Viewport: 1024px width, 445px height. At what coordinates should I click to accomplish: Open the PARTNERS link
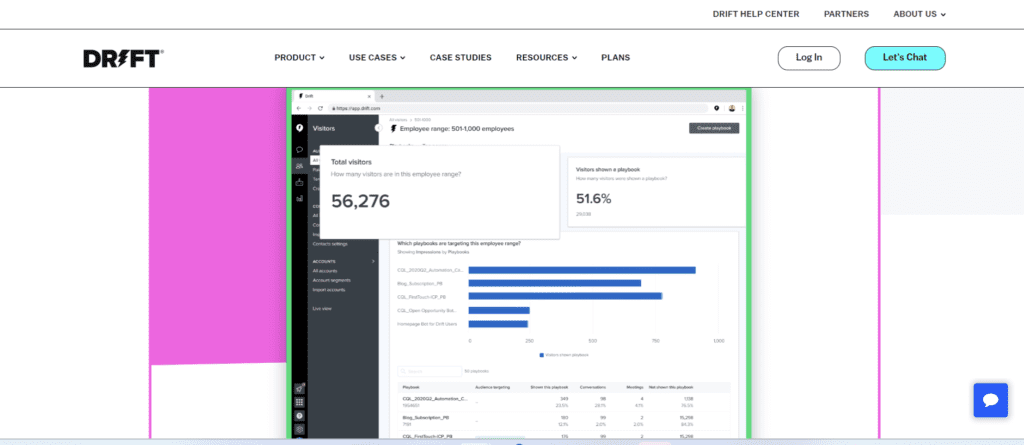click(x=846, y=14)
